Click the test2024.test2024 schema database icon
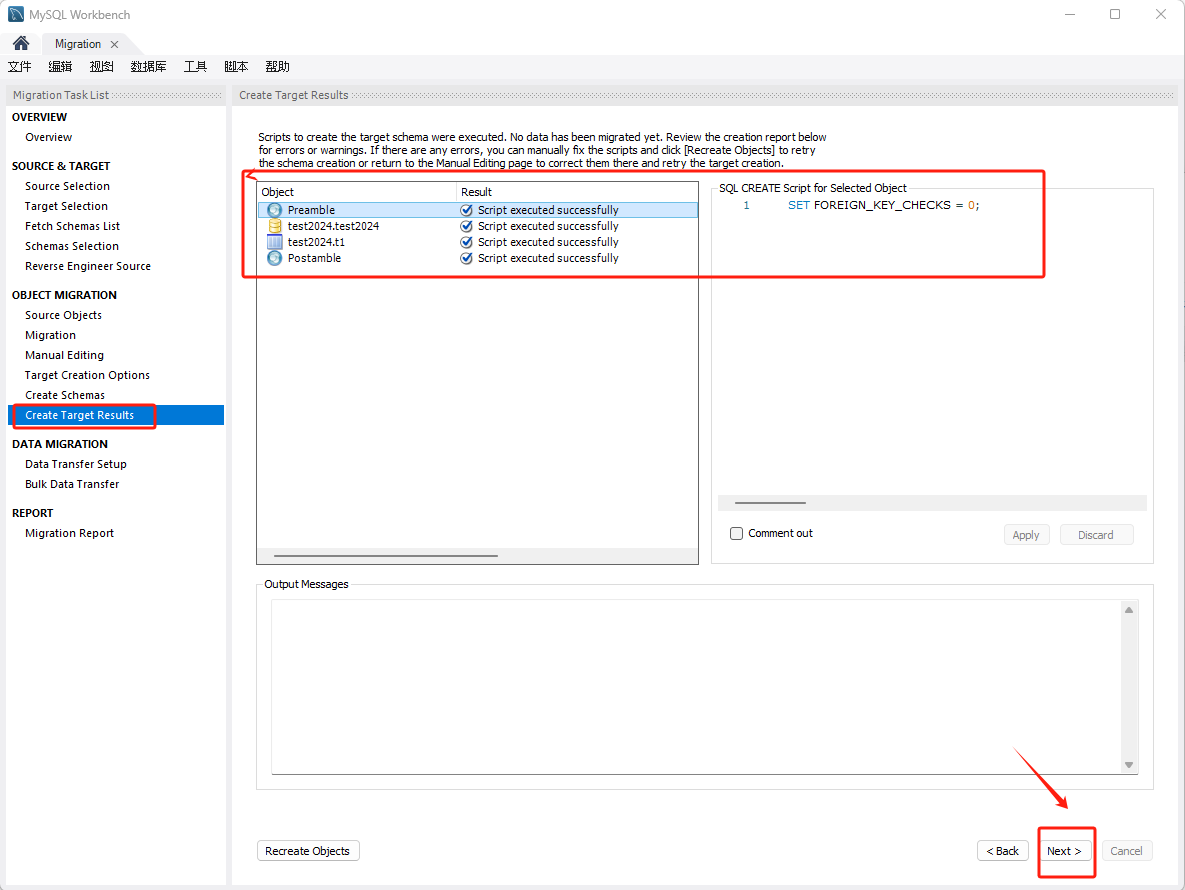Image resolution: width=1185 pixels, height=890 pixels. tap(275, 226)
